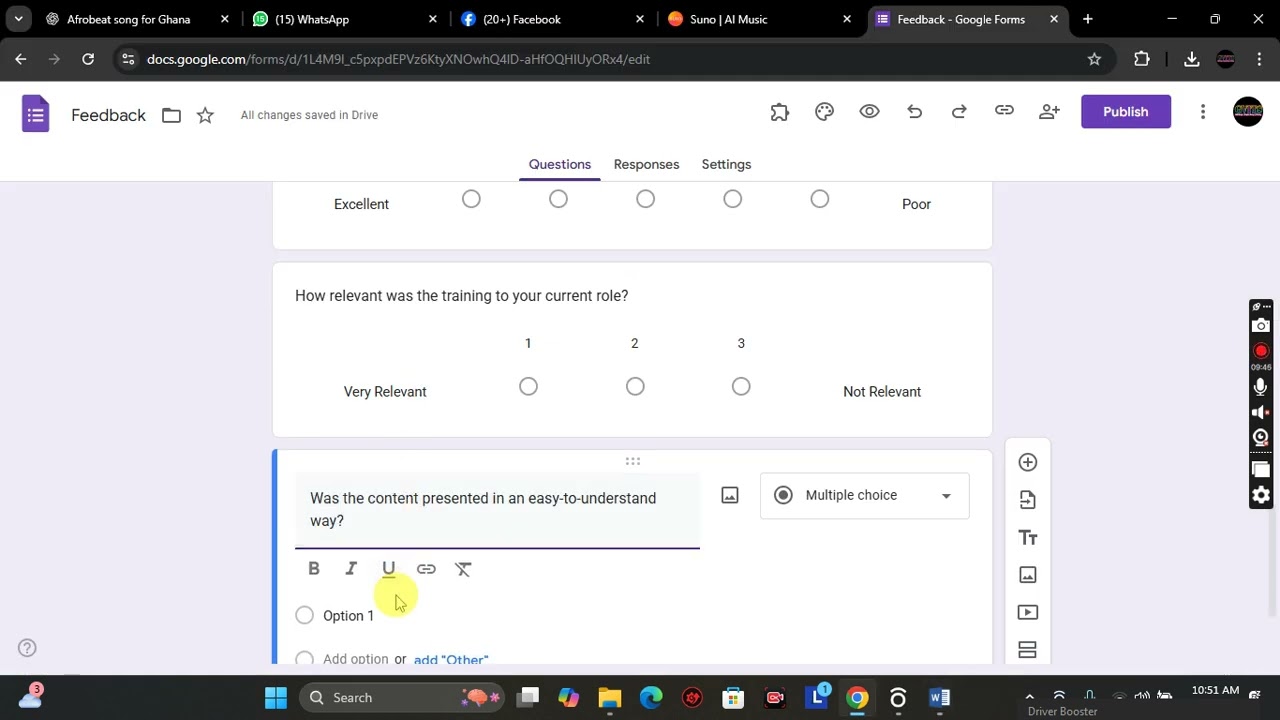Image resolution: width=1280 pixels, height=720 pixels.
Task: Open the Chrome tab search dropdown
Action: [18, 19]
